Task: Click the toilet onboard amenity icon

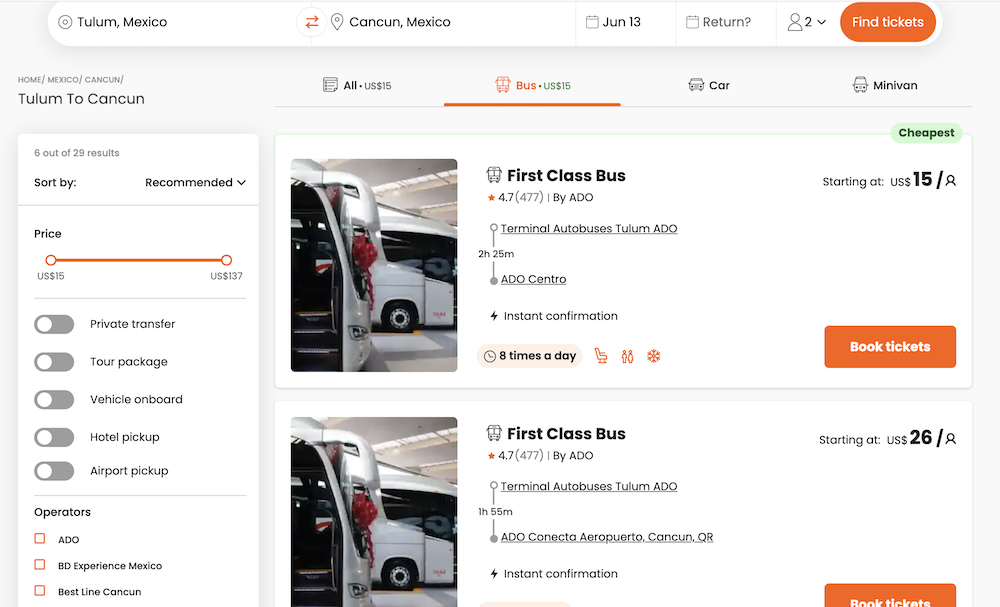Action: 627,355
